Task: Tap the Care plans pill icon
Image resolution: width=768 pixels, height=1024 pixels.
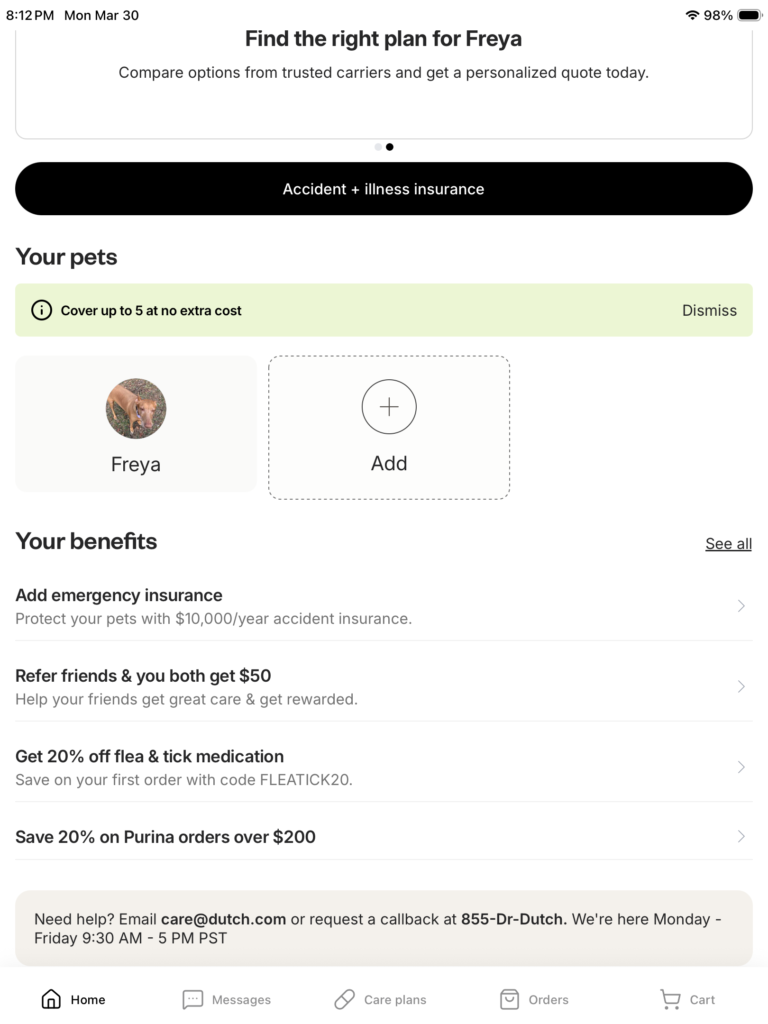Action: 345,999
